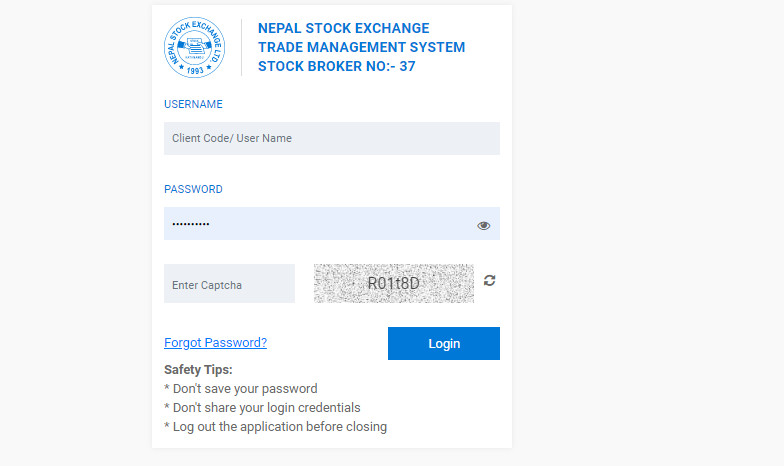Focus the Client Code/ User Name field
This screenshot has height=466, width=784.
click(x=332, y=138)
